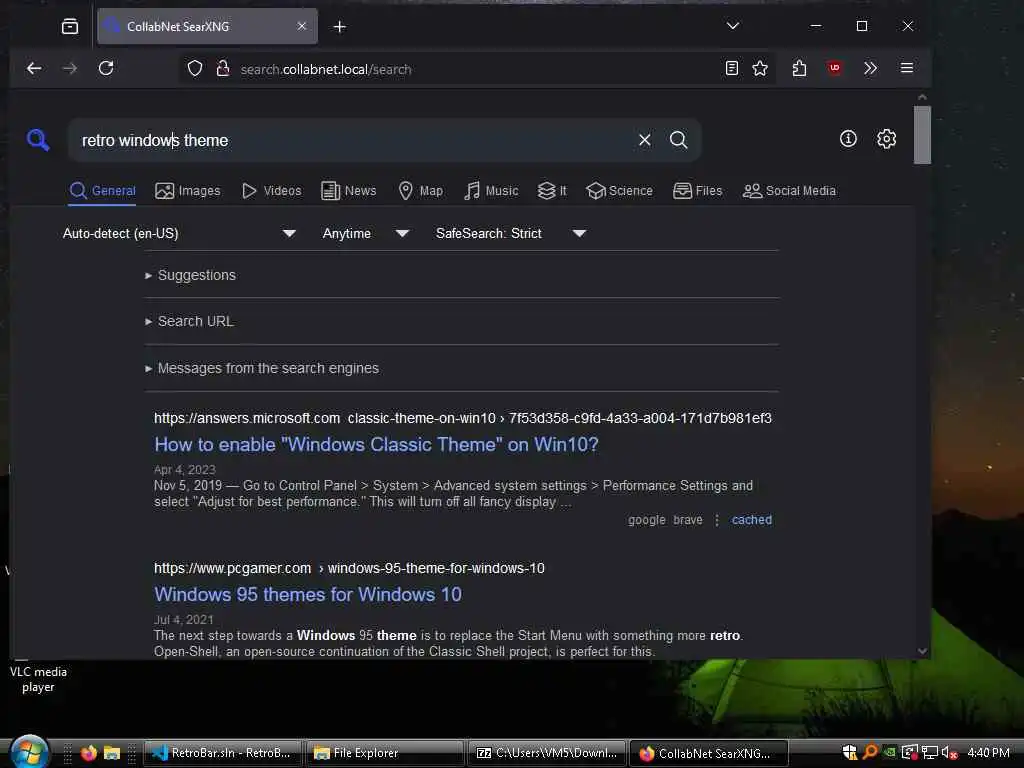Bookmark this page with the star
This screenshot has width=1024, height=768.
pos(760,68)
